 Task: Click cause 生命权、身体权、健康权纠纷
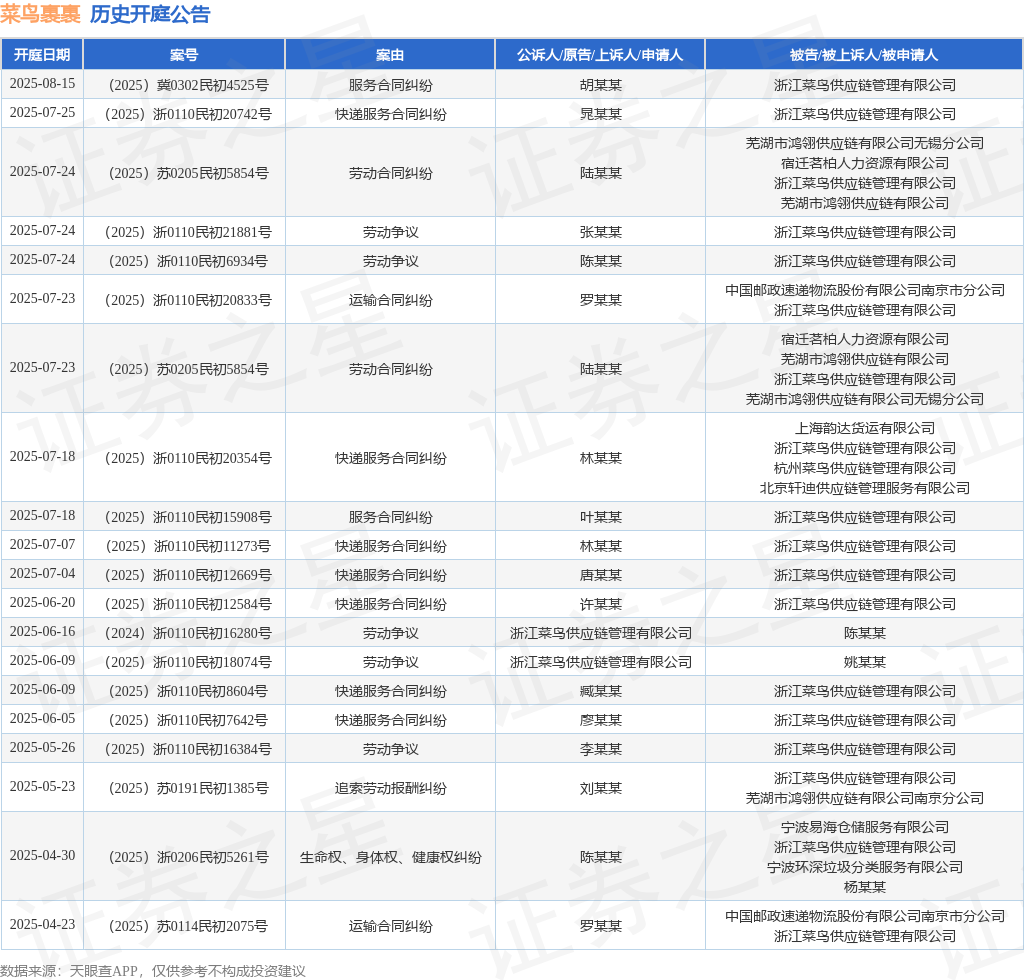(x=391, y=857)
